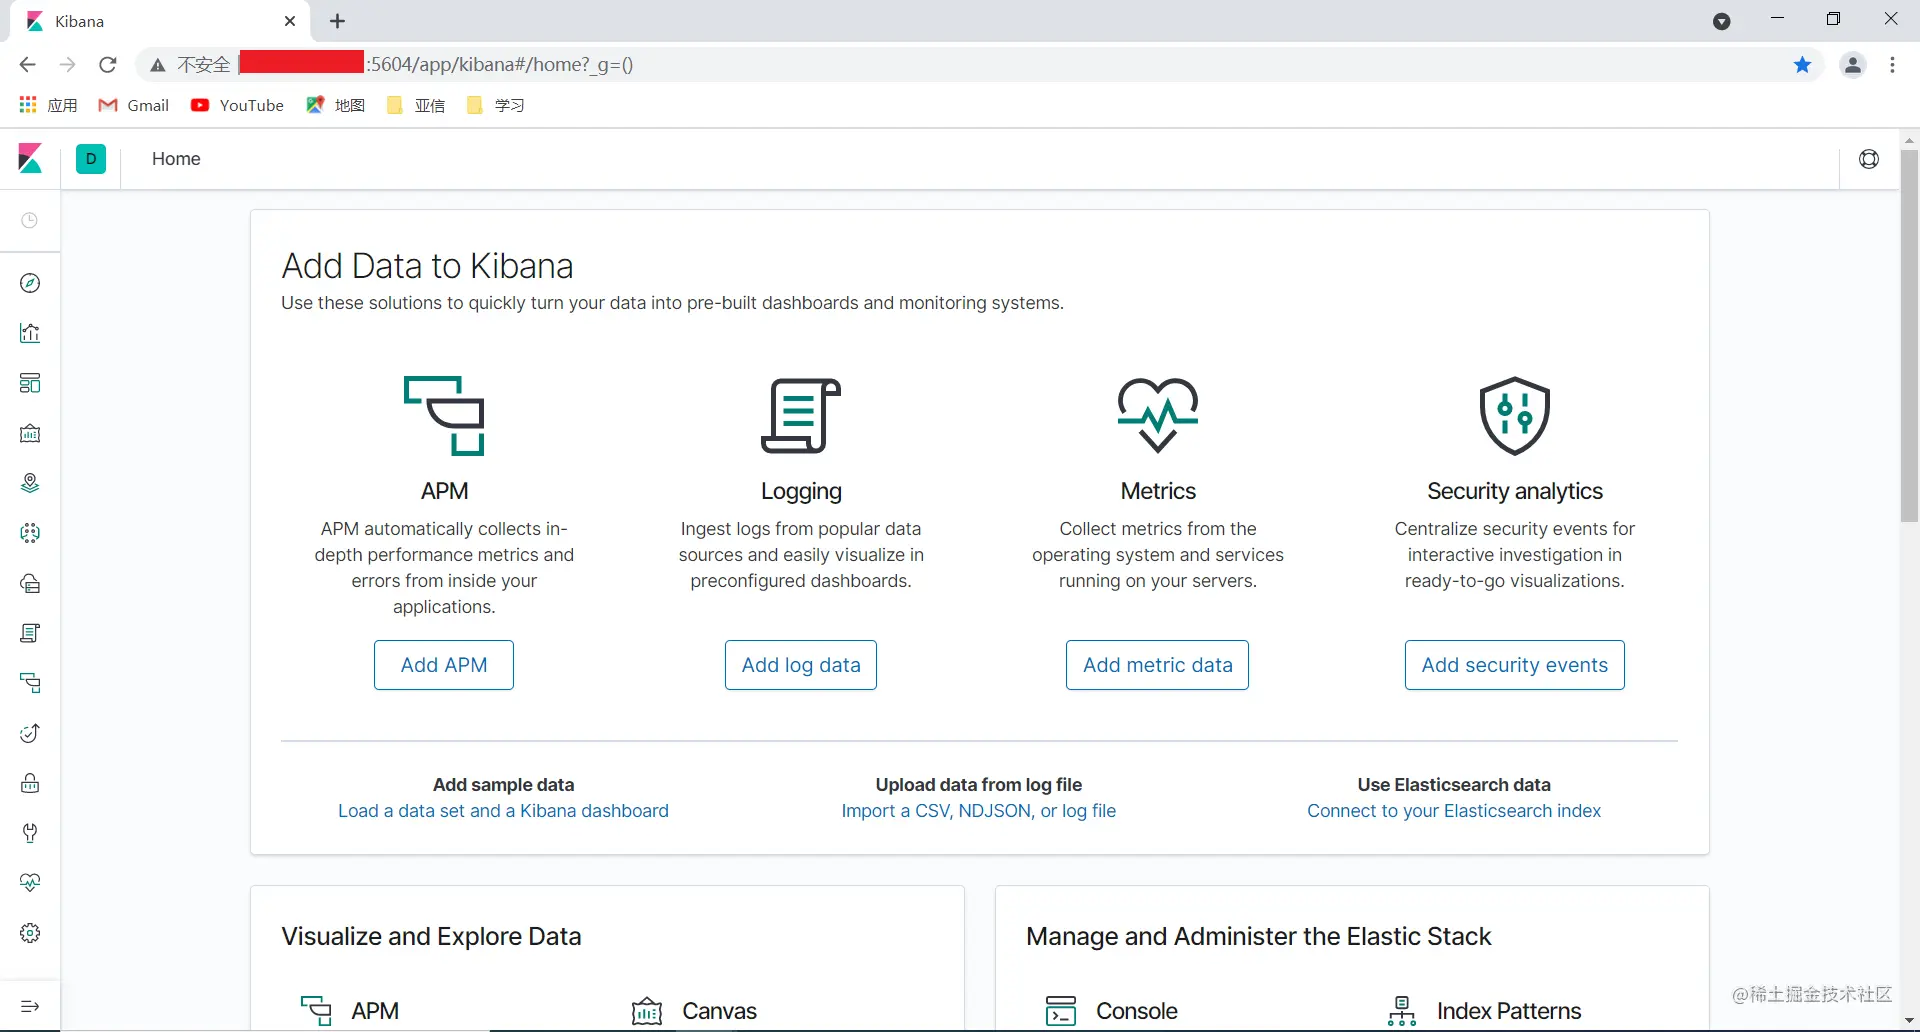The width and height of the screenshot is (1920, 1032).
Task: Open the Default space selector avatar
Action: click(91, 159)
